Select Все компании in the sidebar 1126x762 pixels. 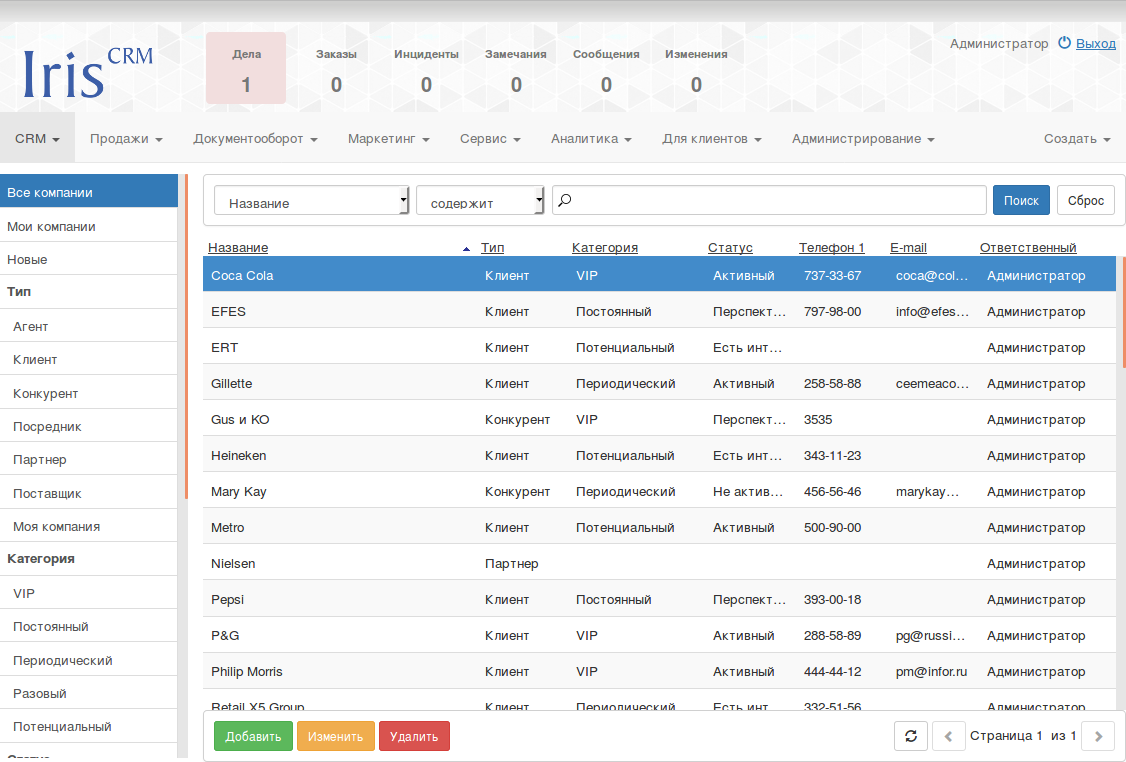point(88,192)
